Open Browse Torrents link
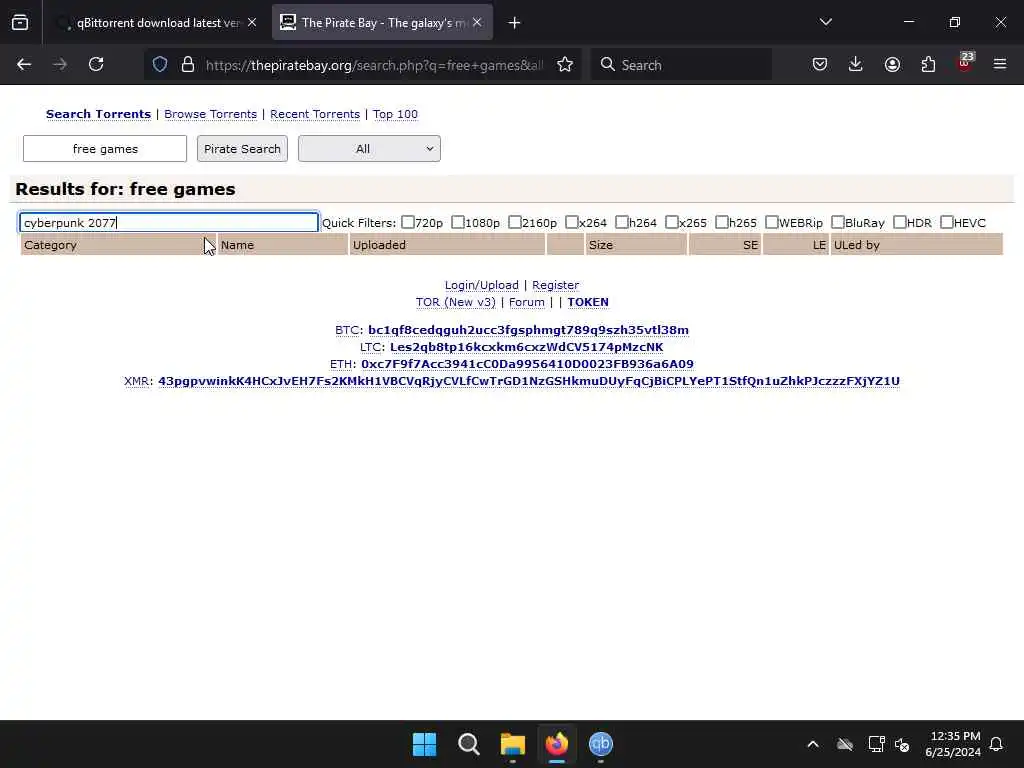 pyautogui.click(x=210, y=114)
